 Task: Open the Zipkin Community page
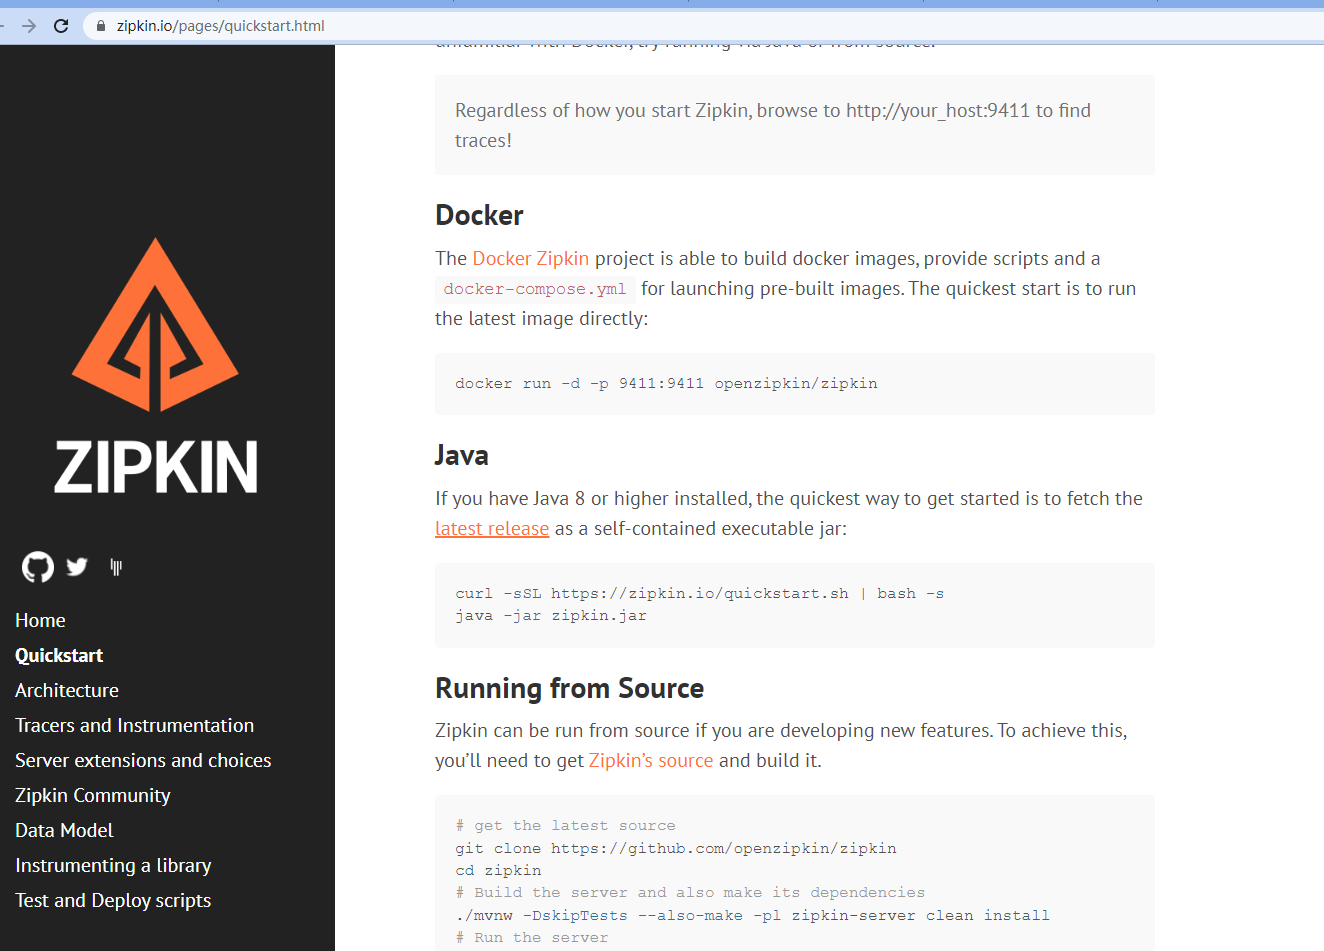pyautogui.click(x=93, y=795)
